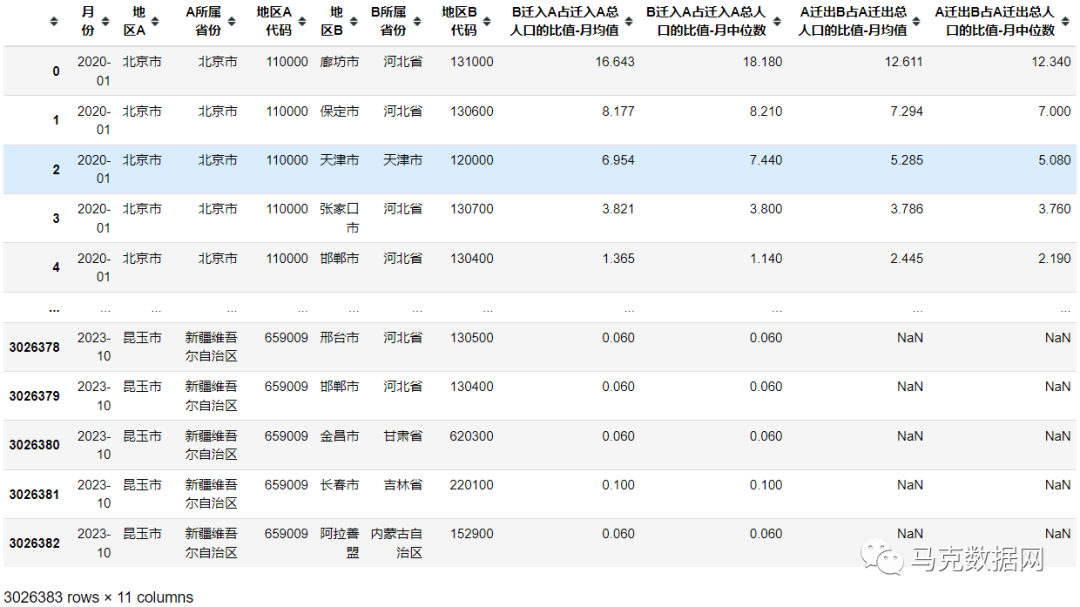1080x607 pixels.
Task: Click the 5.285 value cell
Action: (906, 160)
